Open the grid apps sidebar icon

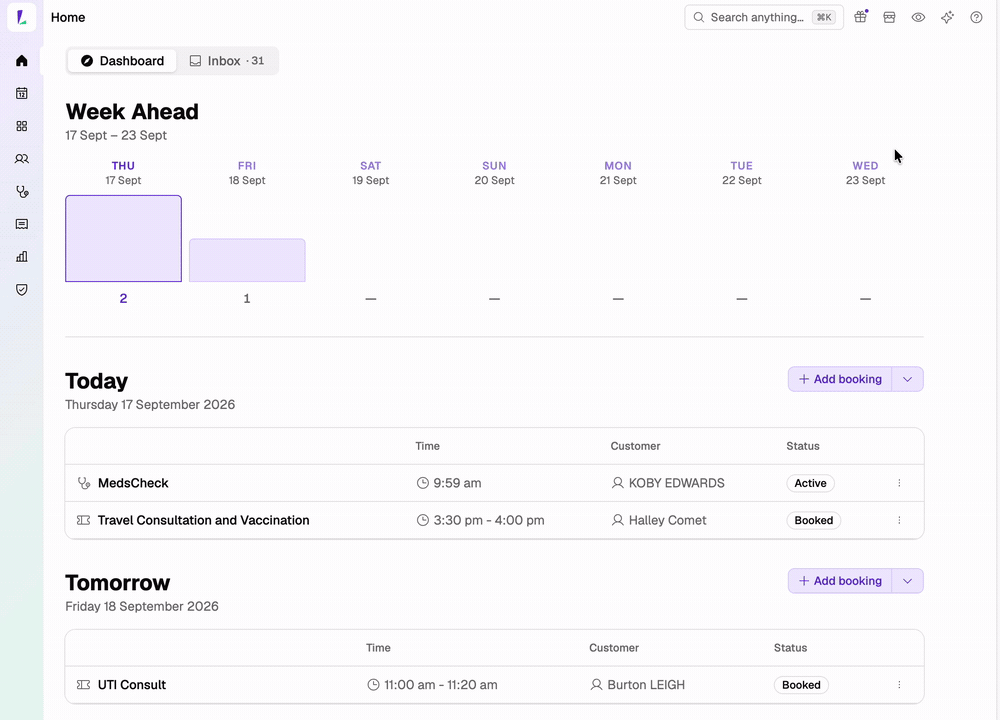[x=22, y=126]
